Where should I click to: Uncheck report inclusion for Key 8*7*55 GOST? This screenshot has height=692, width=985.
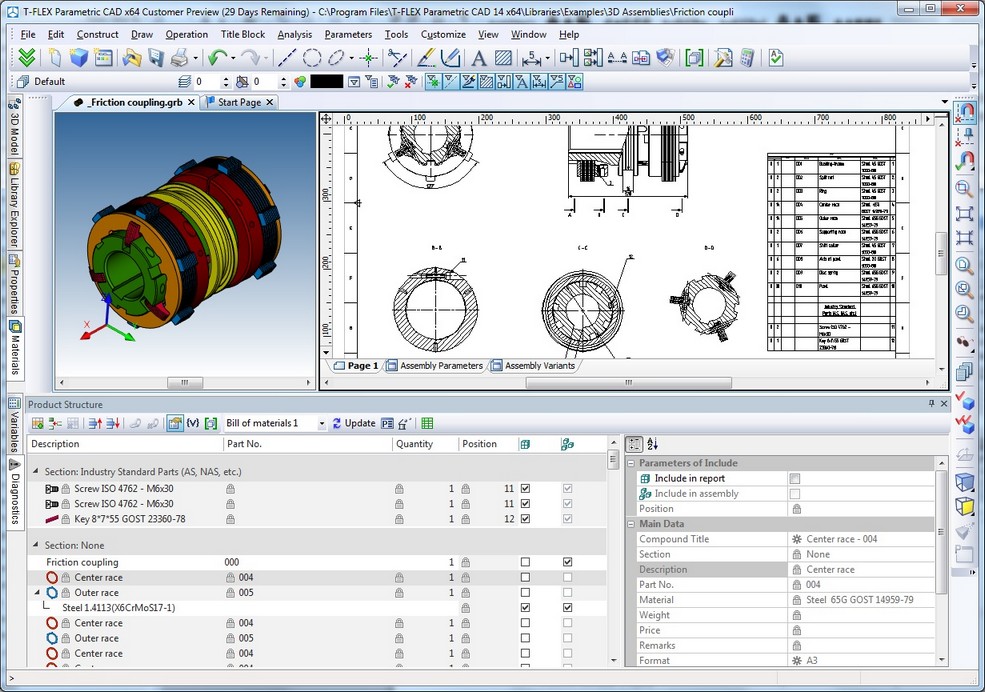coord(525,519)
